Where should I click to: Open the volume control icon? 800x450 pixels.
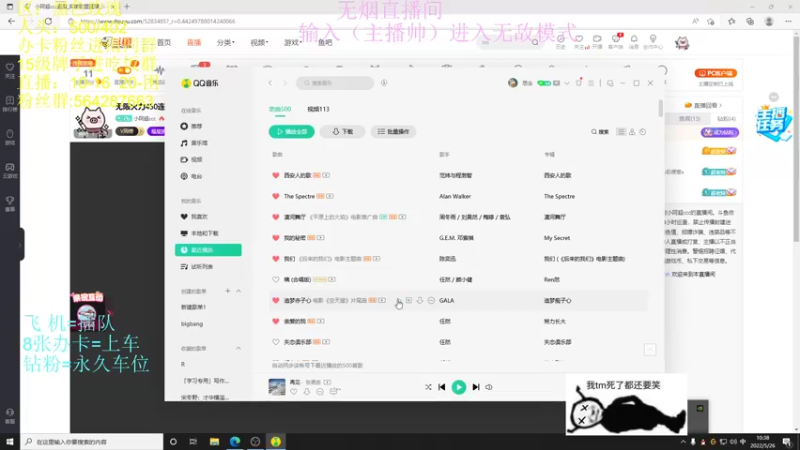tap(489, 387)
